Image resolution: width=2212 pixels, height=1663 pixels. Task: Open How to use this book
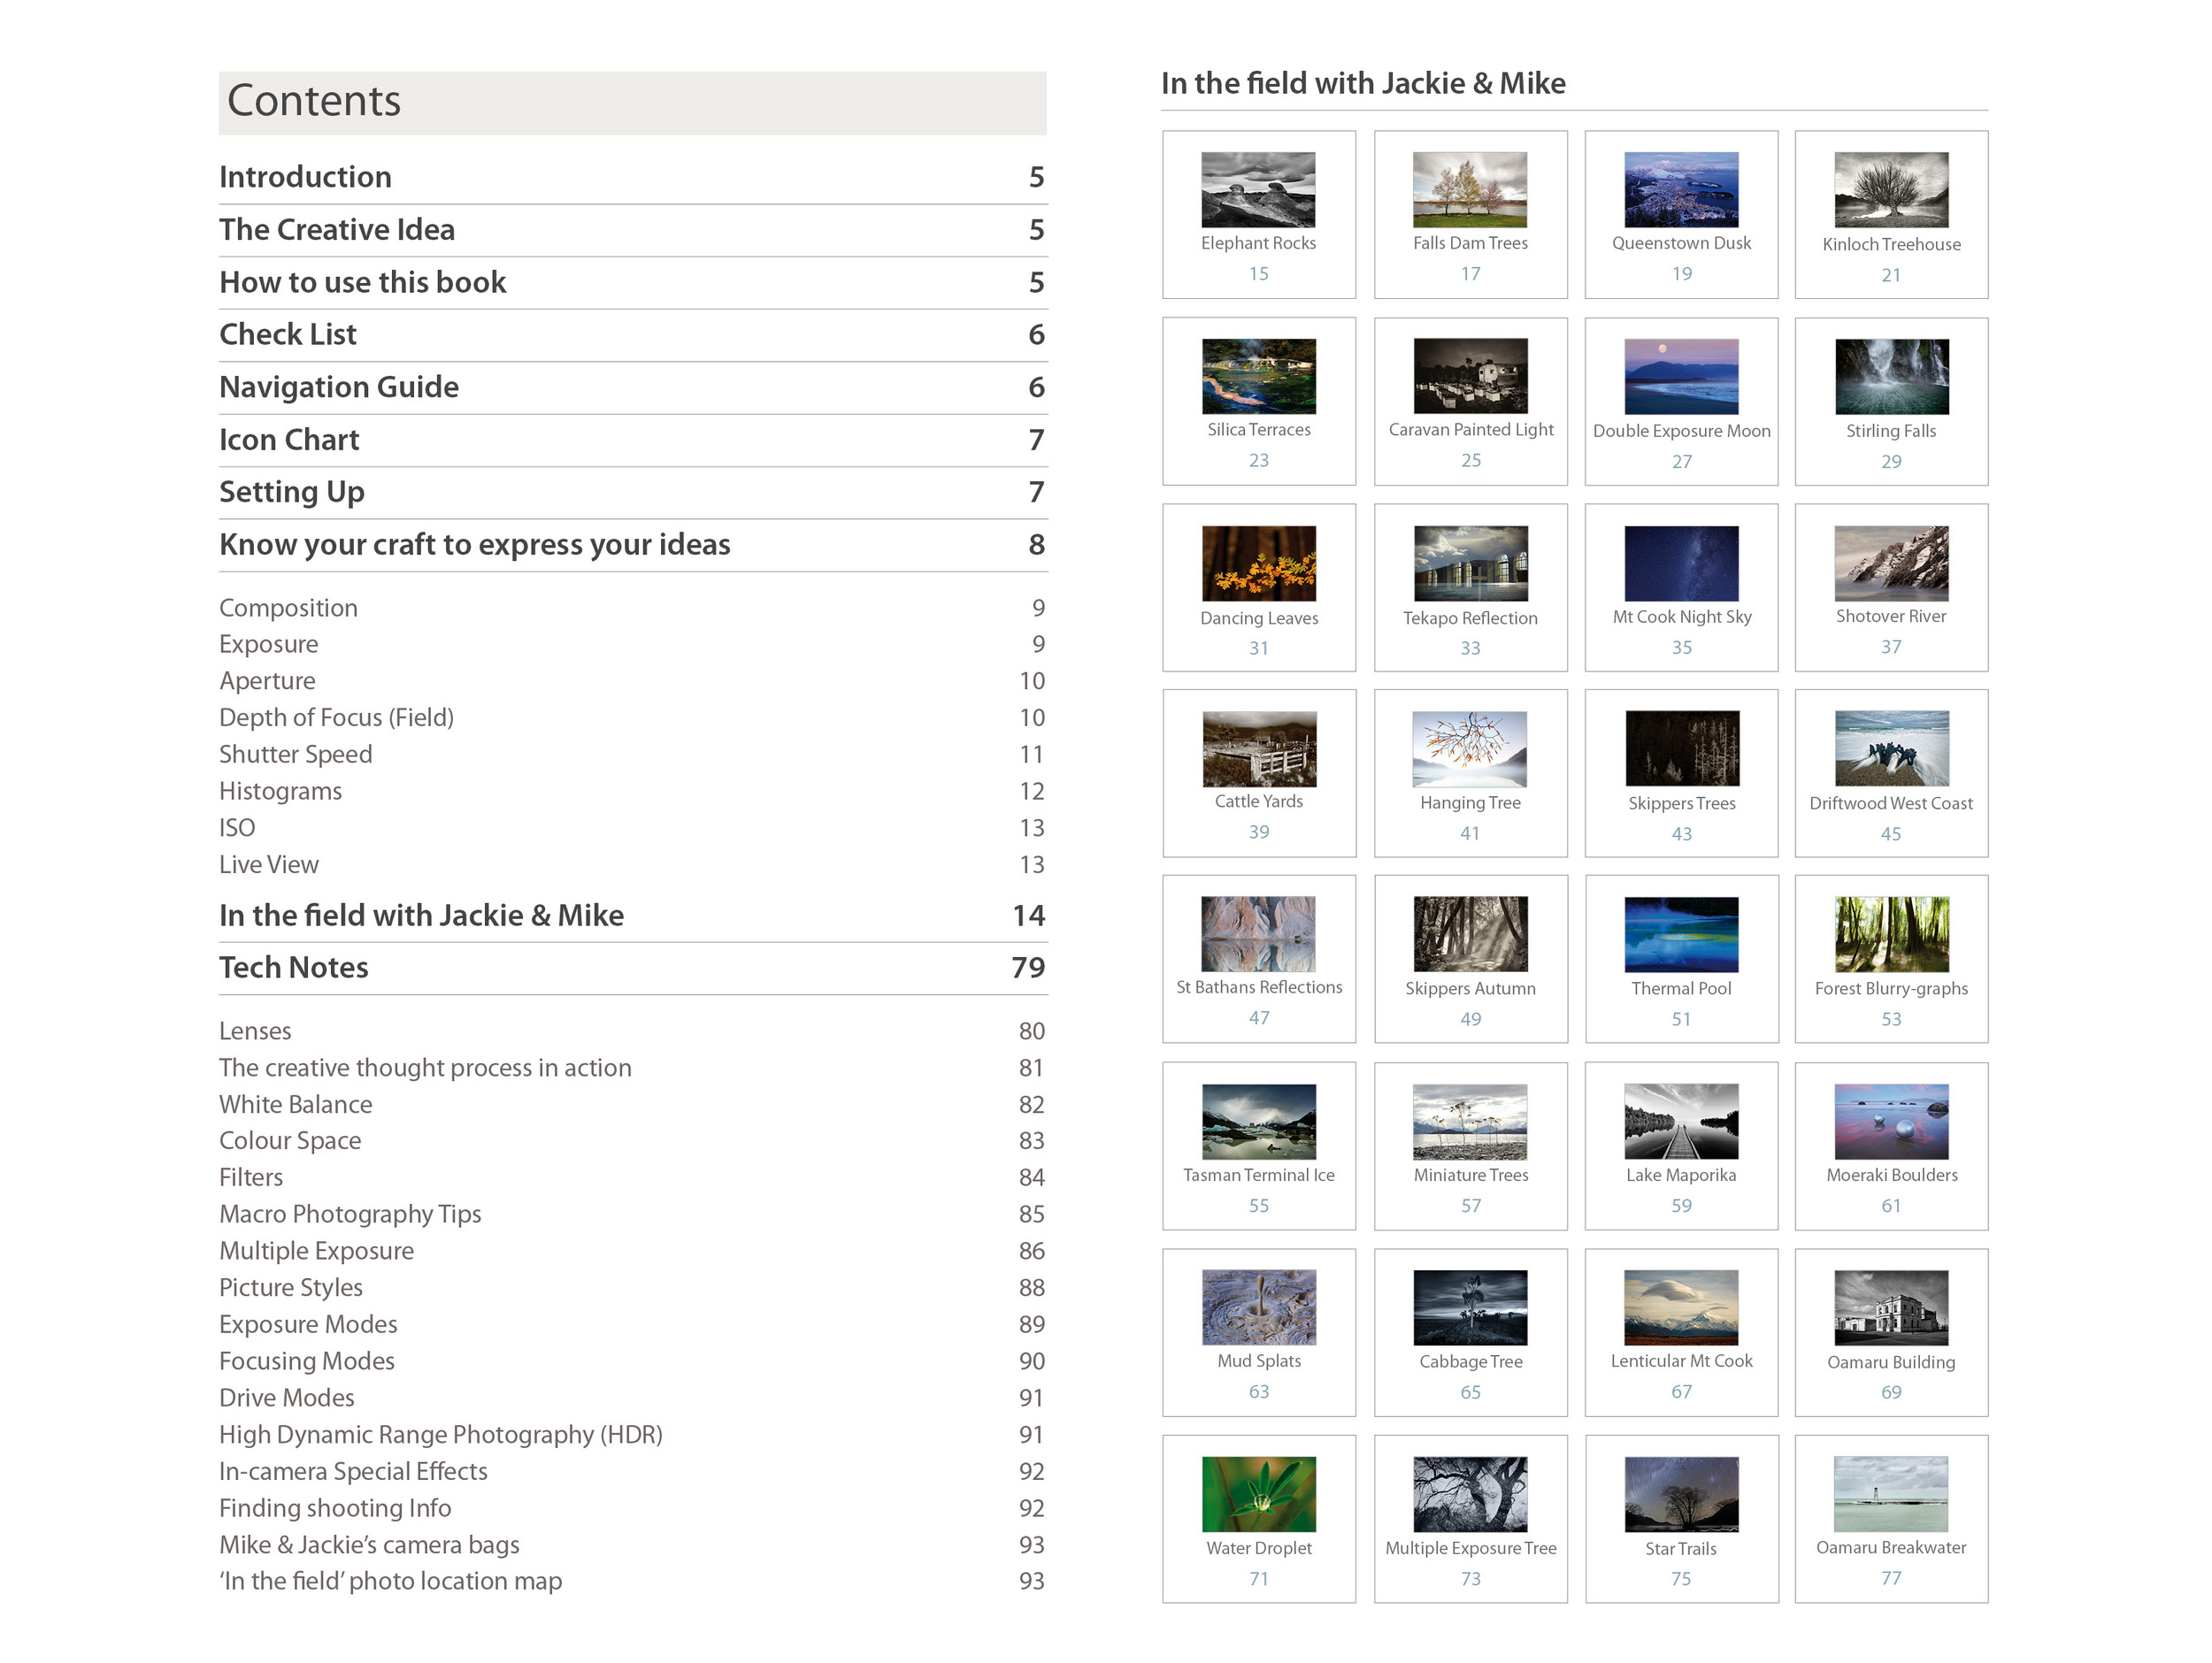(632, 283)
